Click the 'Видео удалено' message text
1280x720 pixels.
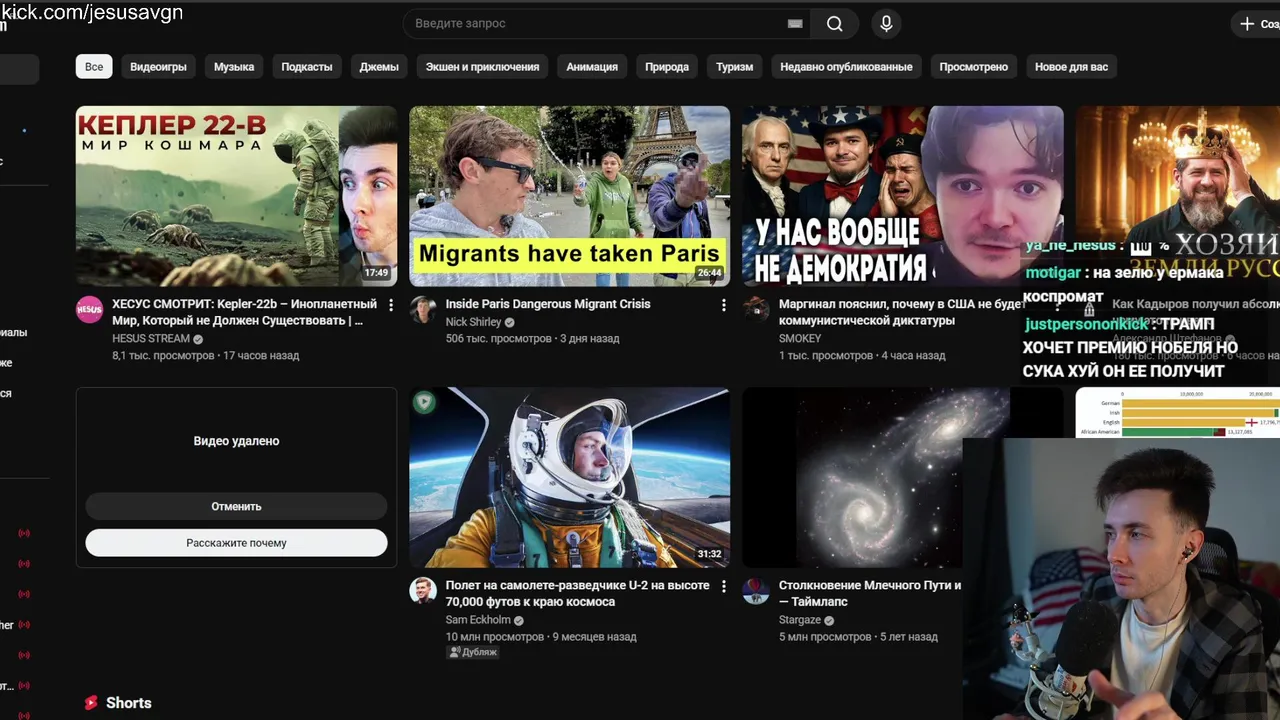coord(236,441)
